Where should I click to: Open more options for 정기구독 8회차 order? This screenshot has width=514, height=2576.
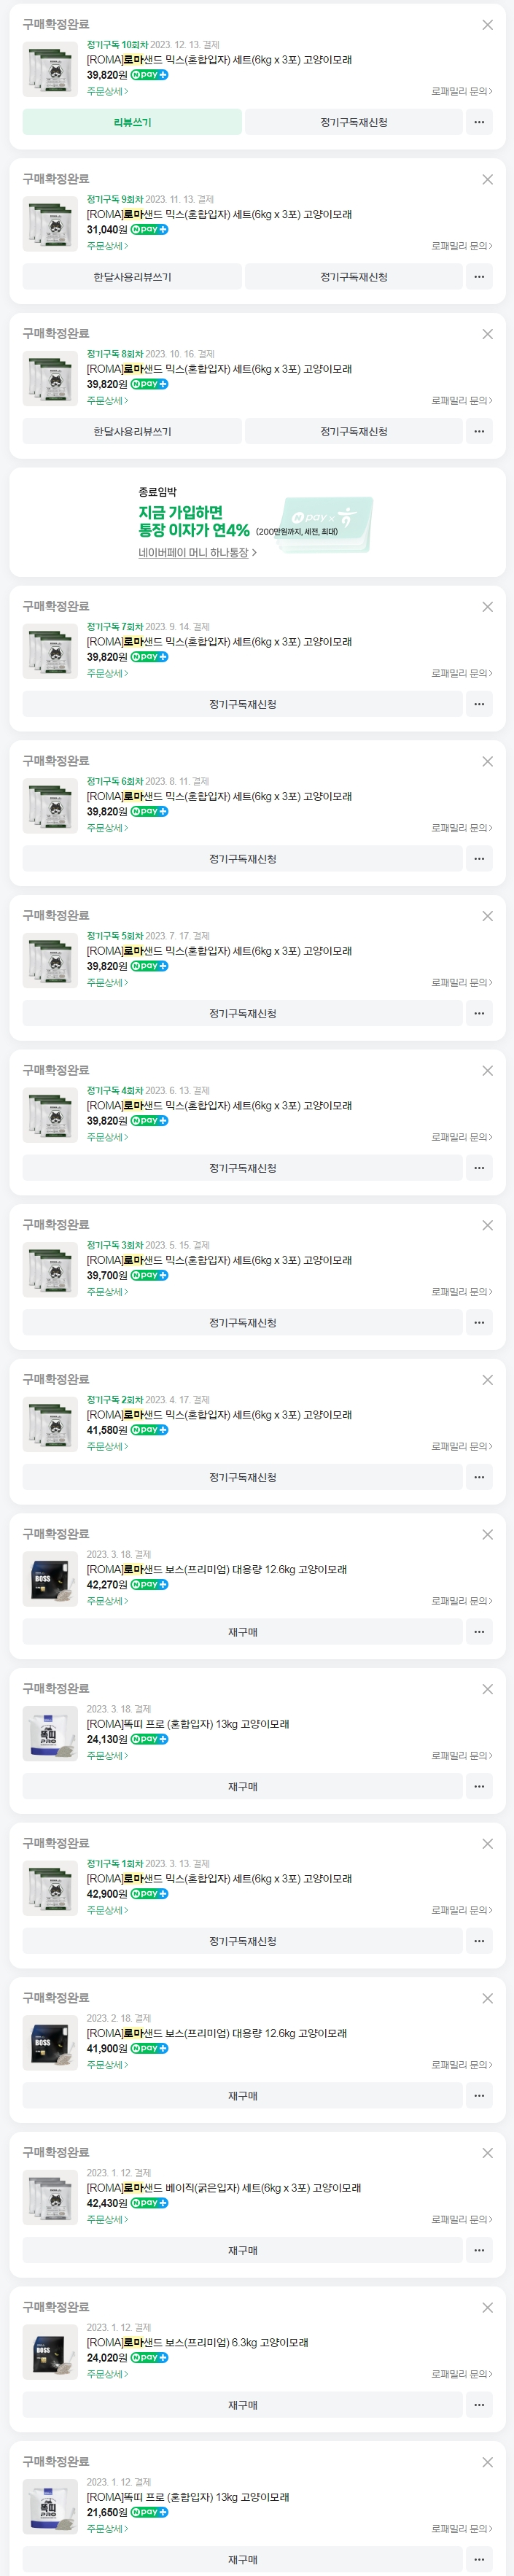tap(479, 432)
